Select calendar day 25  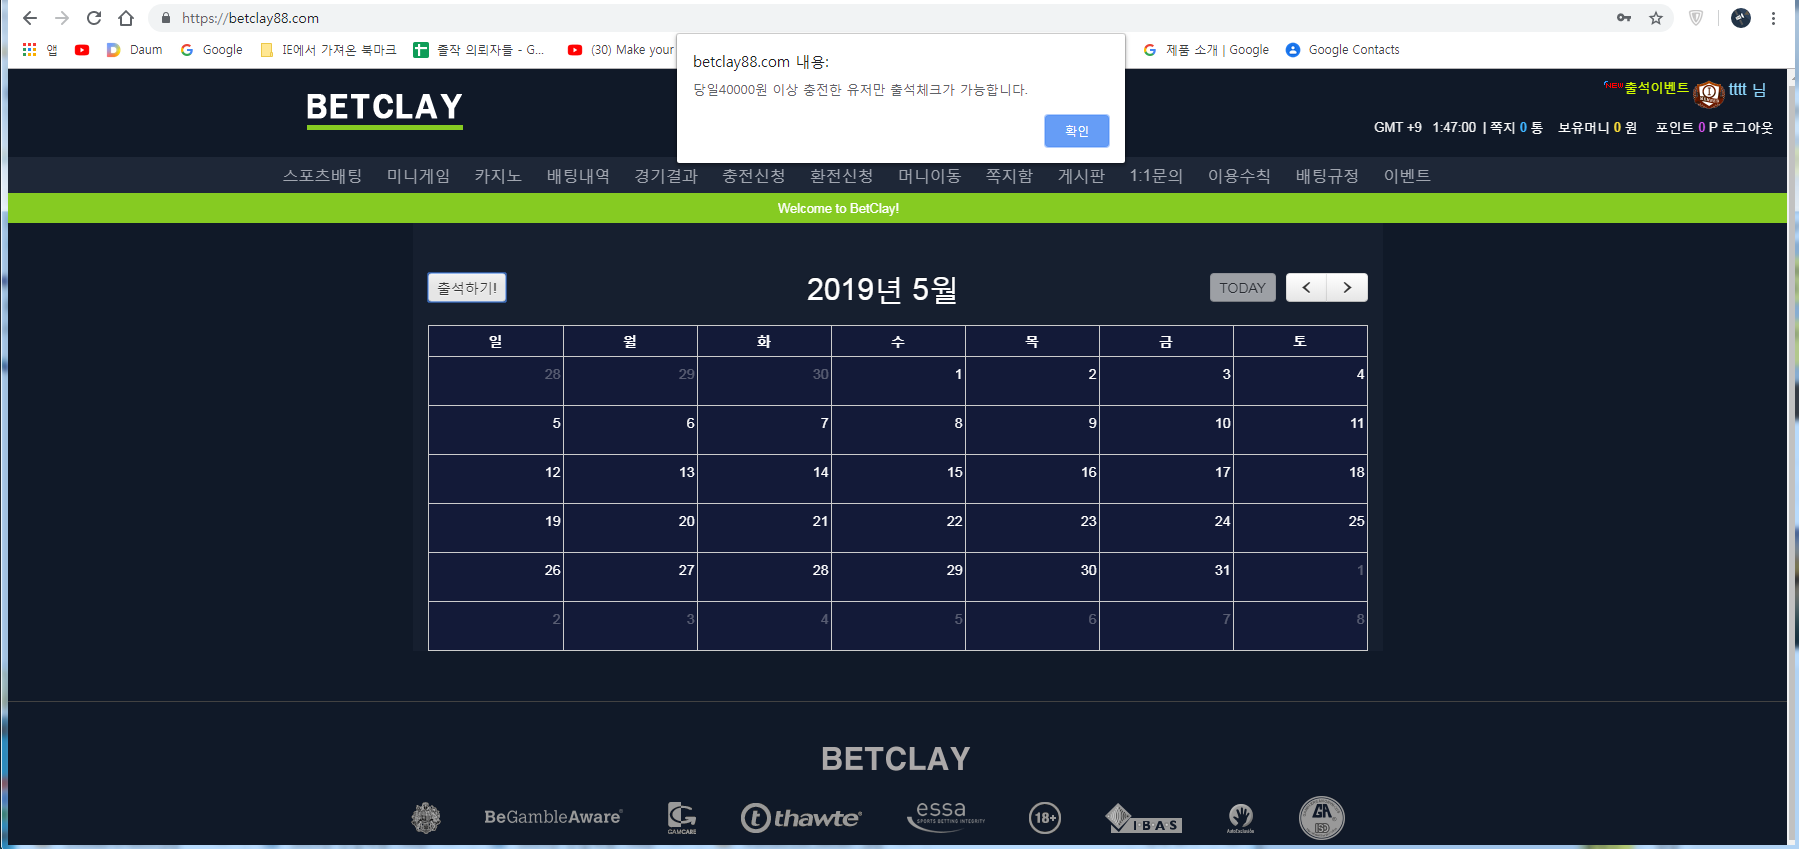click(1357, 521)
